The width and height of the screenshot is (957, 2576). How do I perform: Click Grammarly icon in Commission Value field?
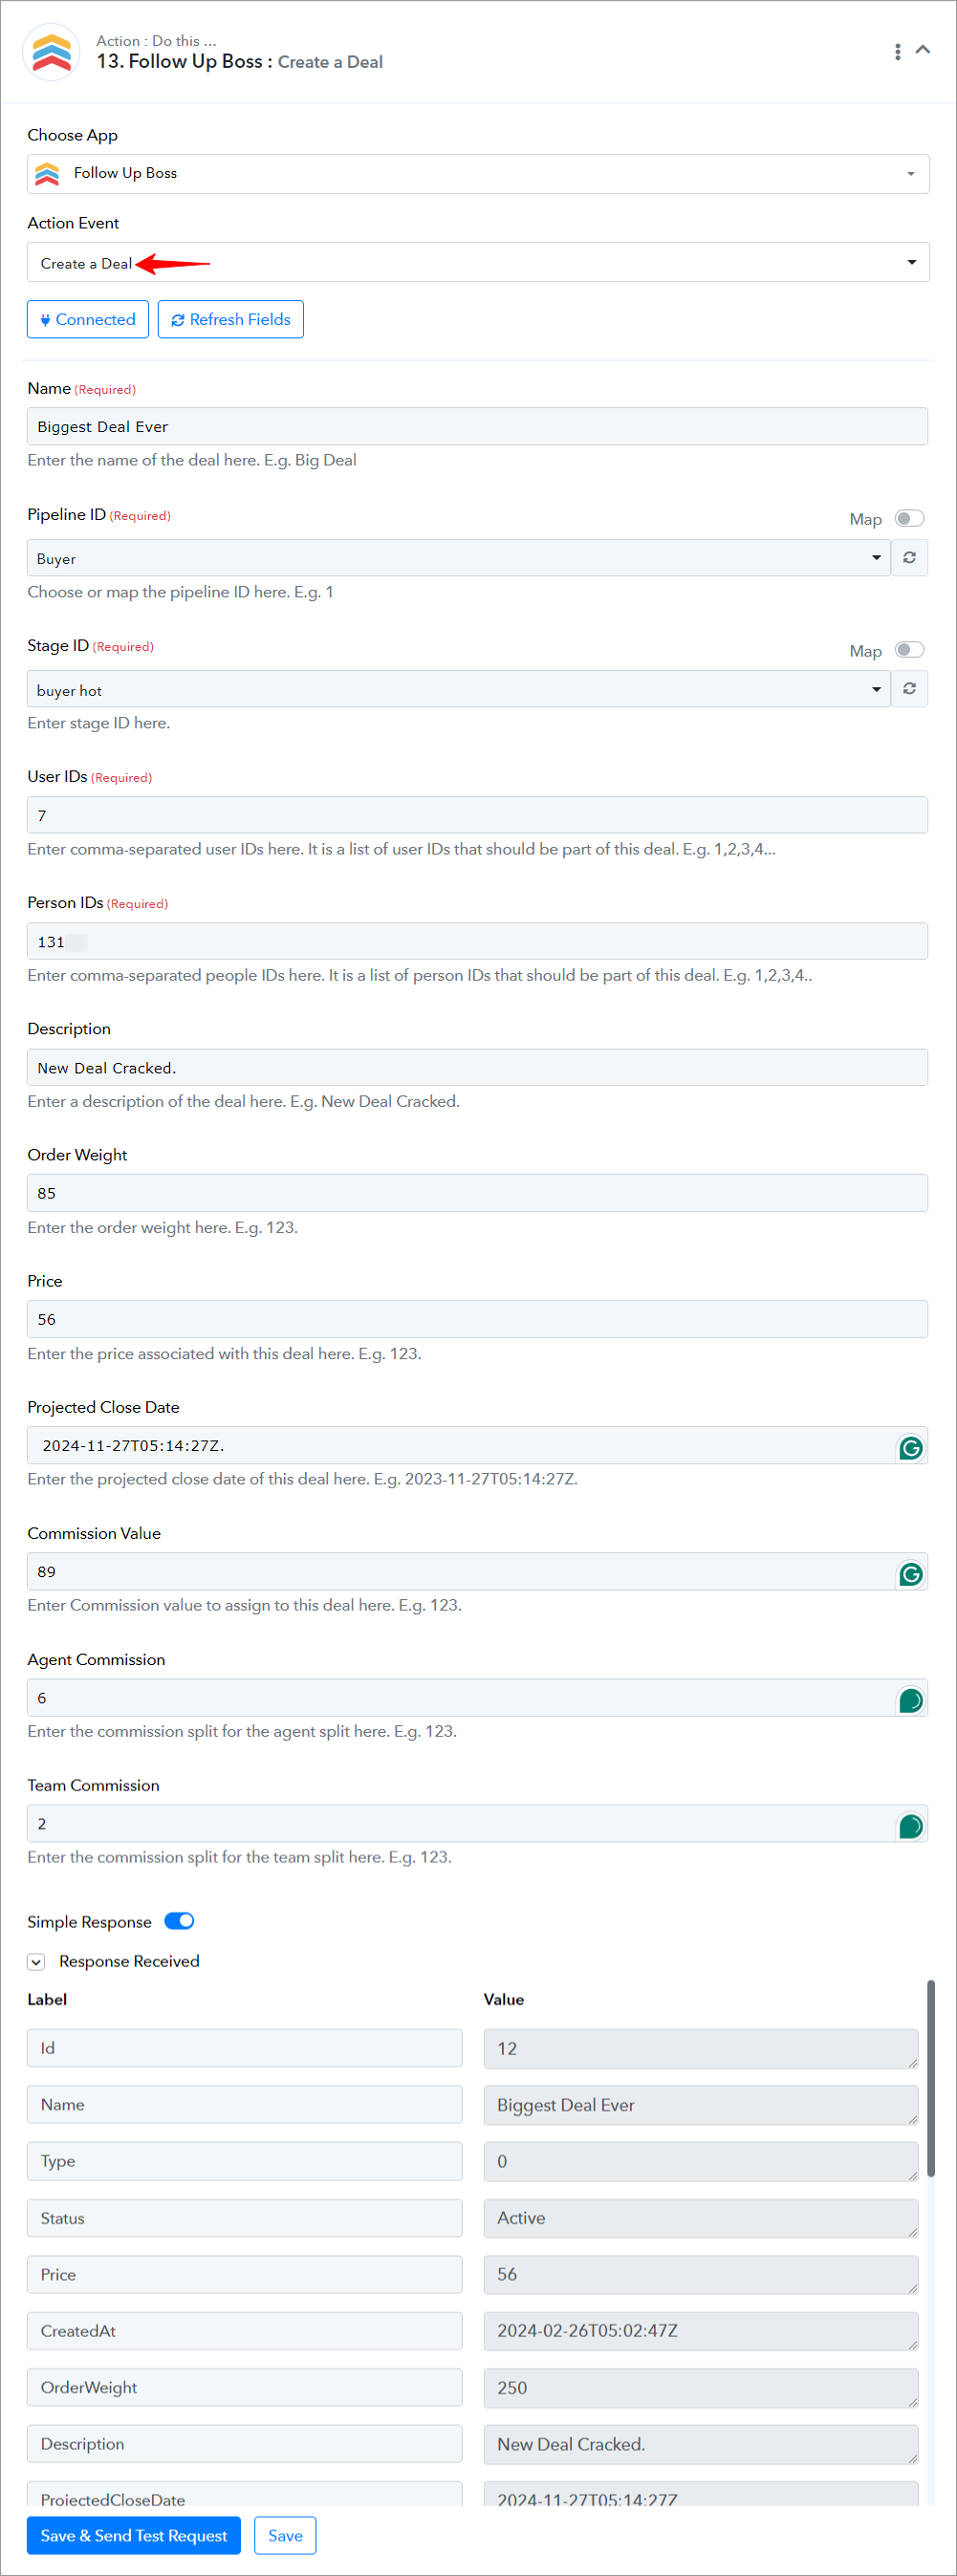[x=910, y=1574]
